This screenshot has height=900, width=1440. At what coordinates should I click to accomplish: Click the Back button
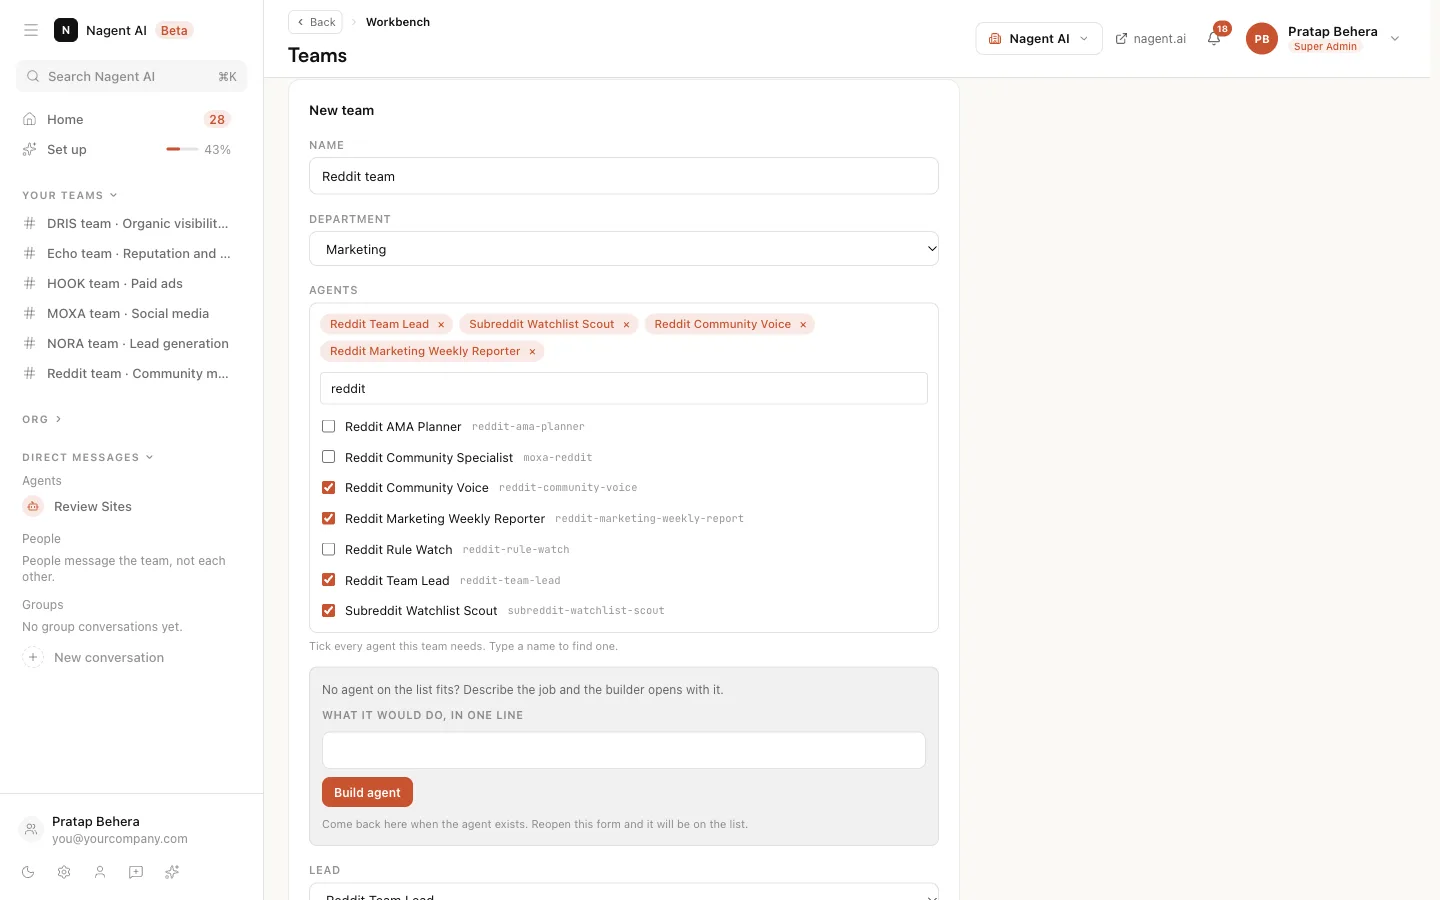(315, 22)
